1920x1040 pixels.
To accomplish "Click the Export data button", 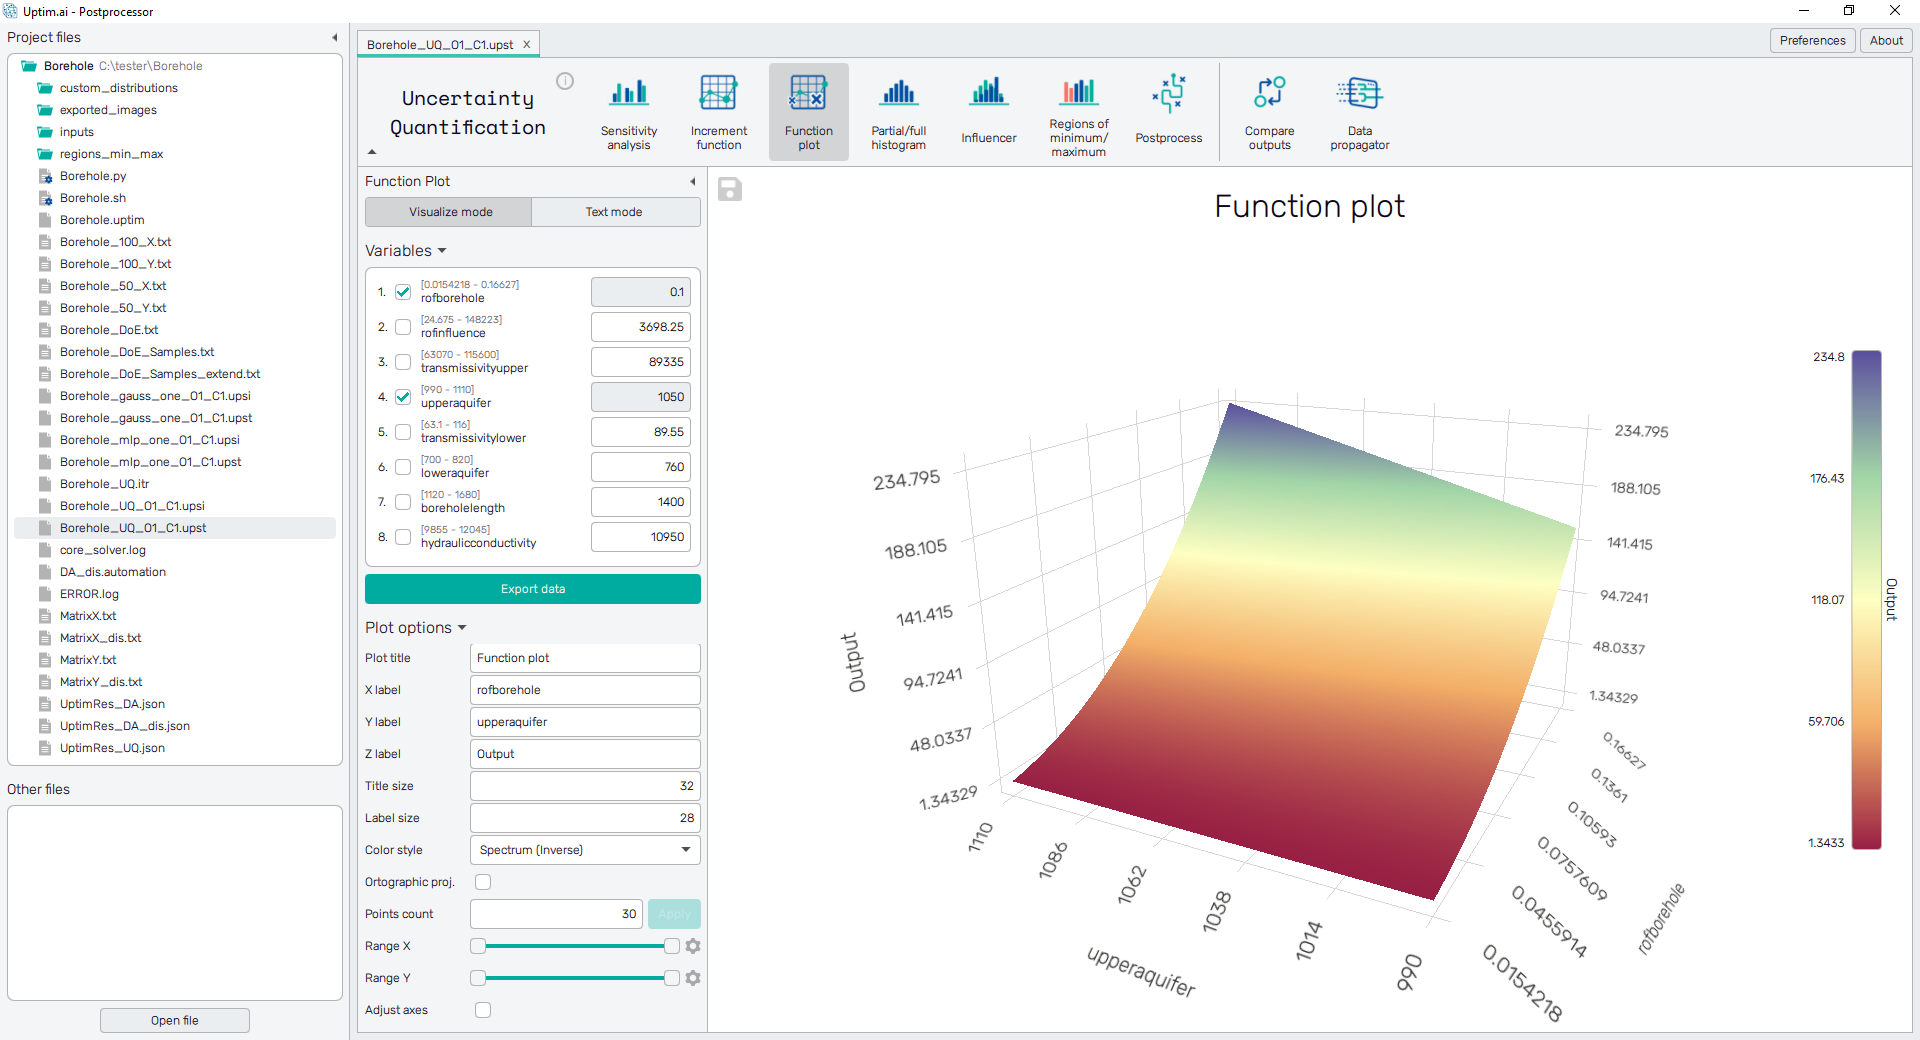I will [533, 589].
